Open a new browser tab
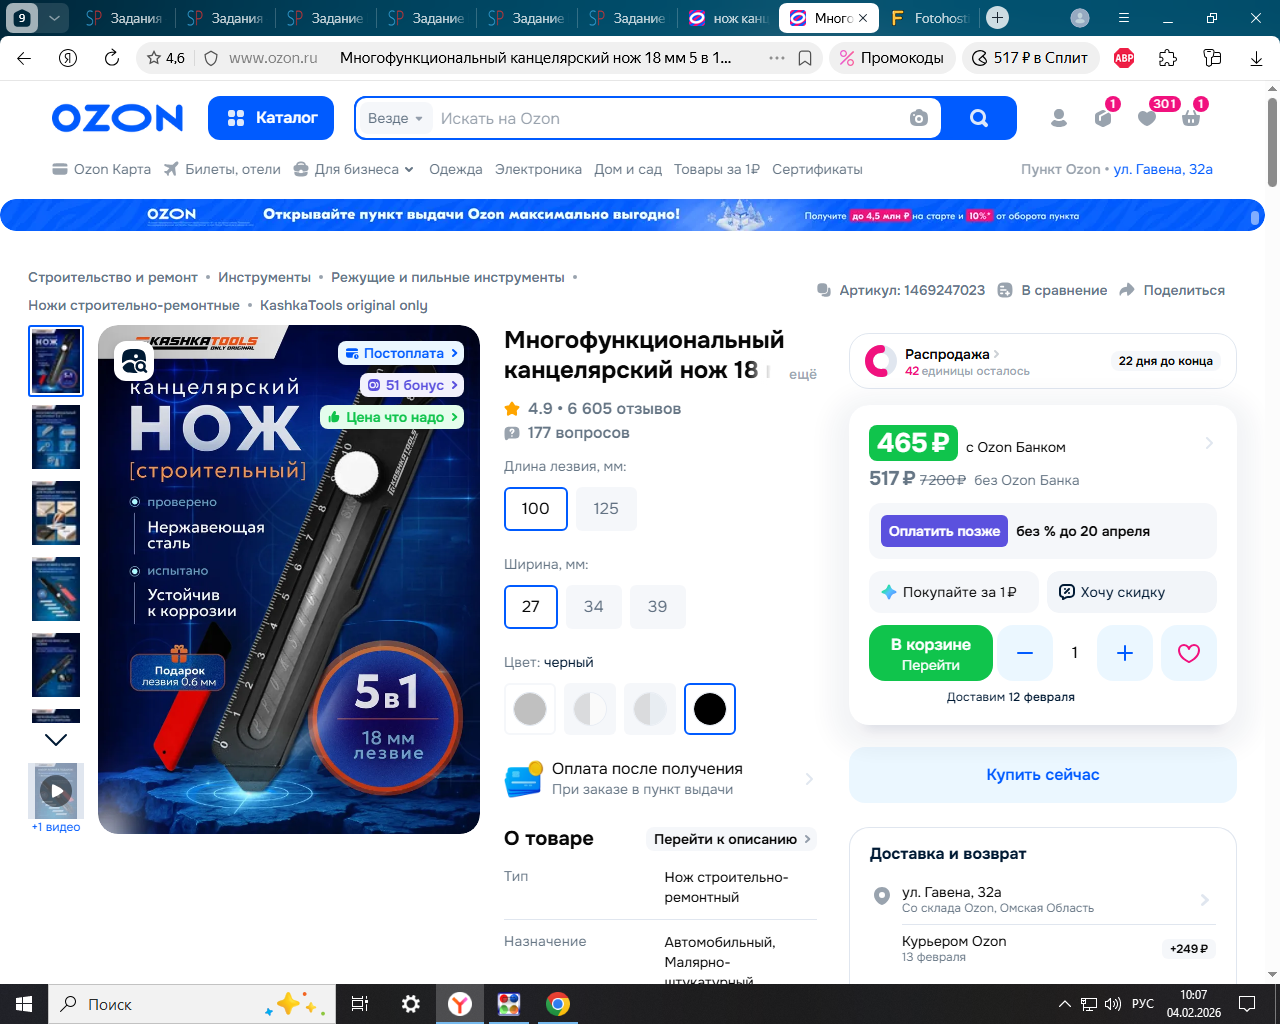The width and height of the screenshot is (1280, 1024). coord(997,18)
